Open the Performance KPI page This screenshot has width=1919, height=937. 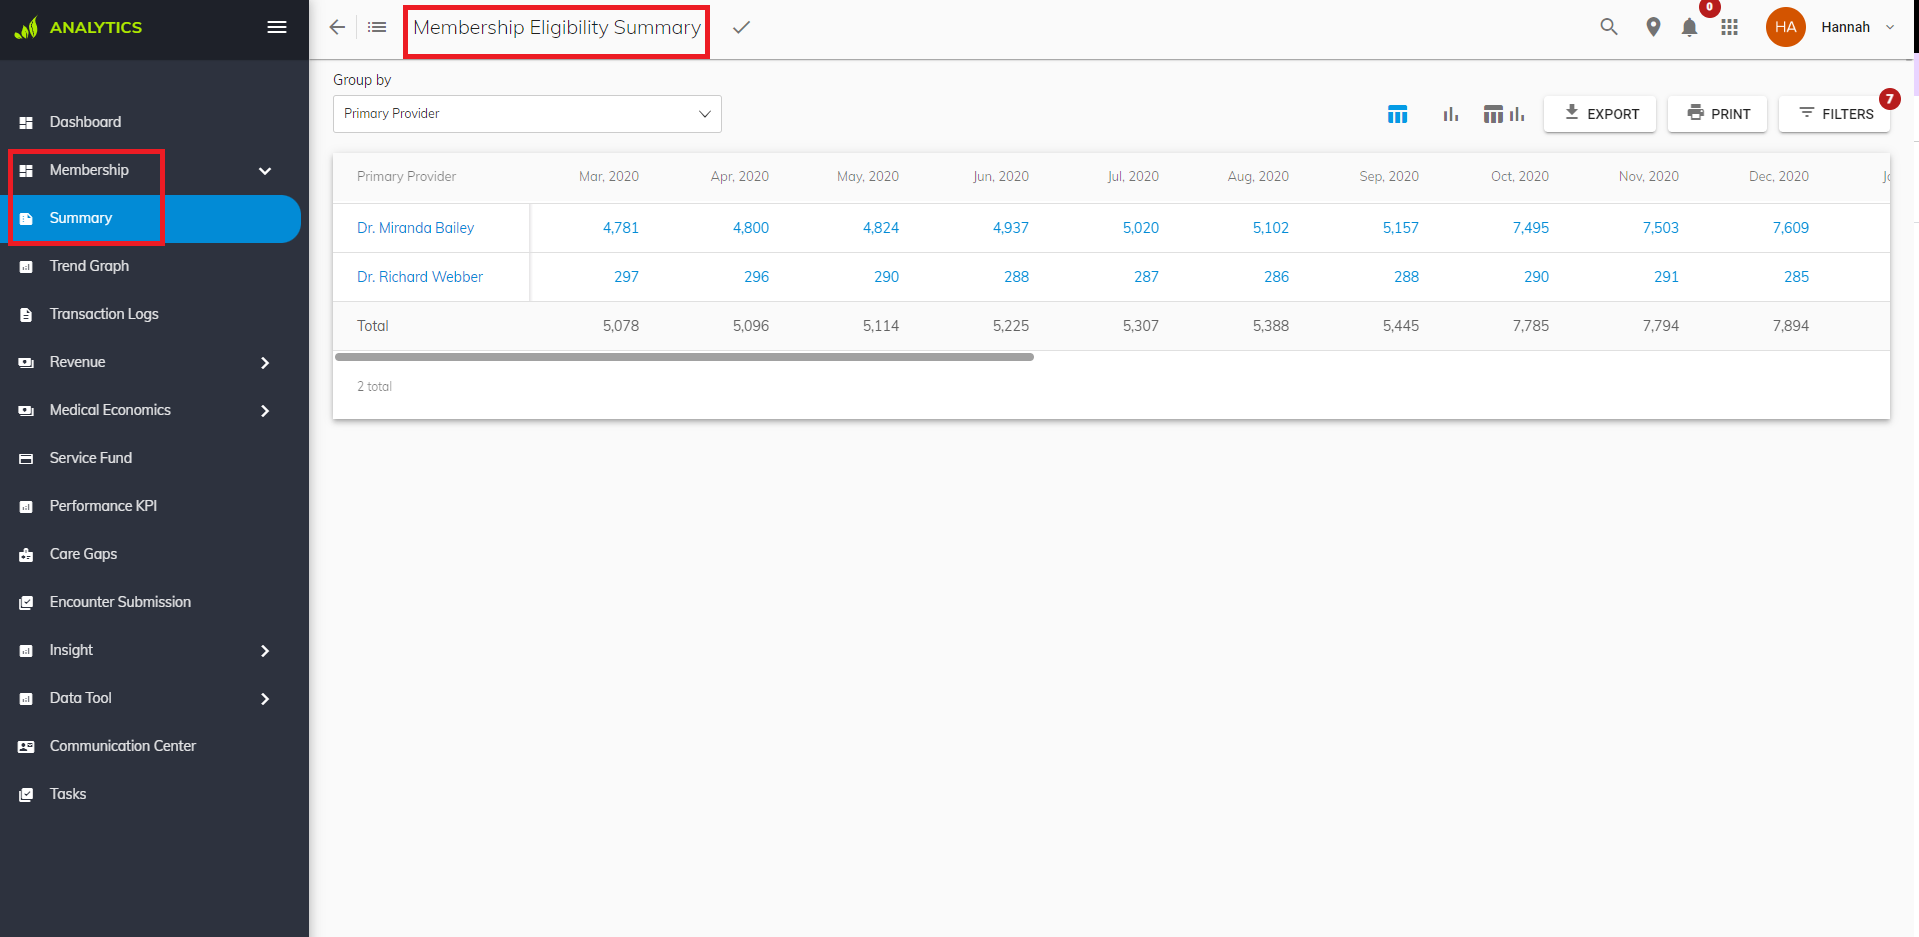tap(103, 506)
